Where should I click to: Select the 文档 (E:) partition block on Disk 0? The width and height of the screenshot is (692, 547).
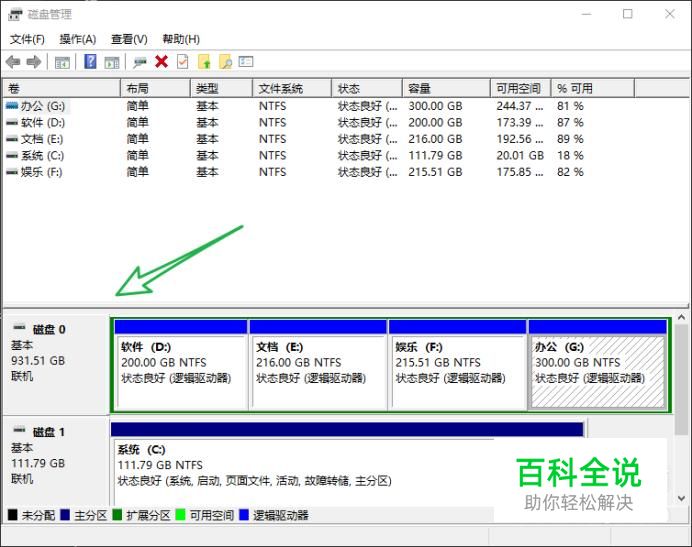(x=318, y=365)
